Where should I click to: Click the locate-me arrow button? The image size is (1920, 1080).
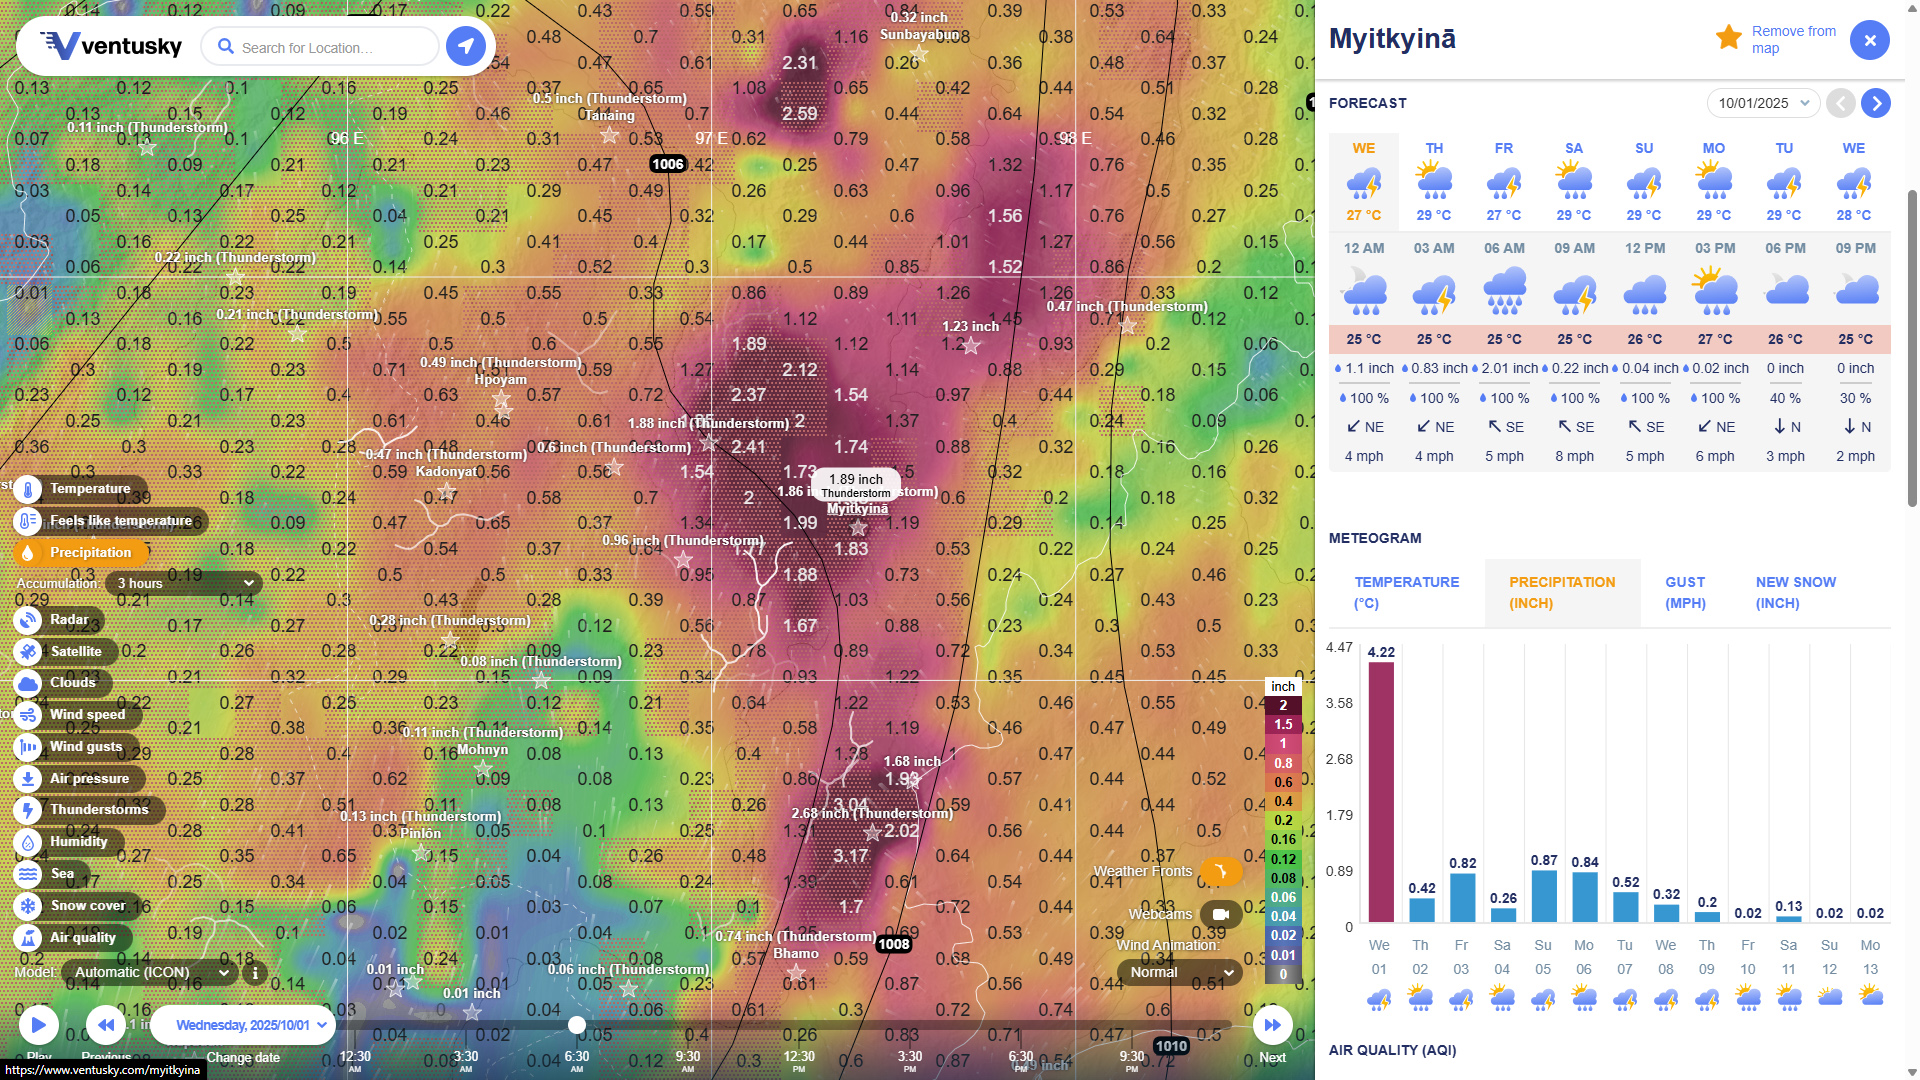pyautogui.click(x=465, y=46)
